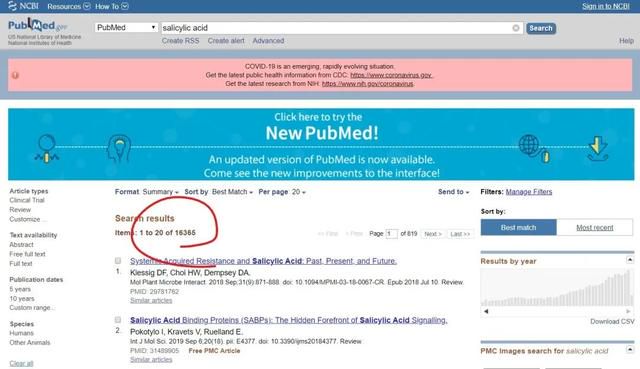The height and width of the screenshot is (369, 640).
Task: Click the left arrow under year chart
Action: (486, 311)
